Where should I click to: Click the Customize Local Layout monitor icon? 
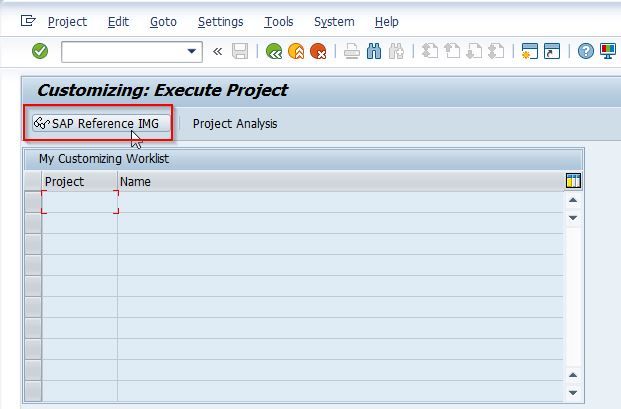click(608, 51)
